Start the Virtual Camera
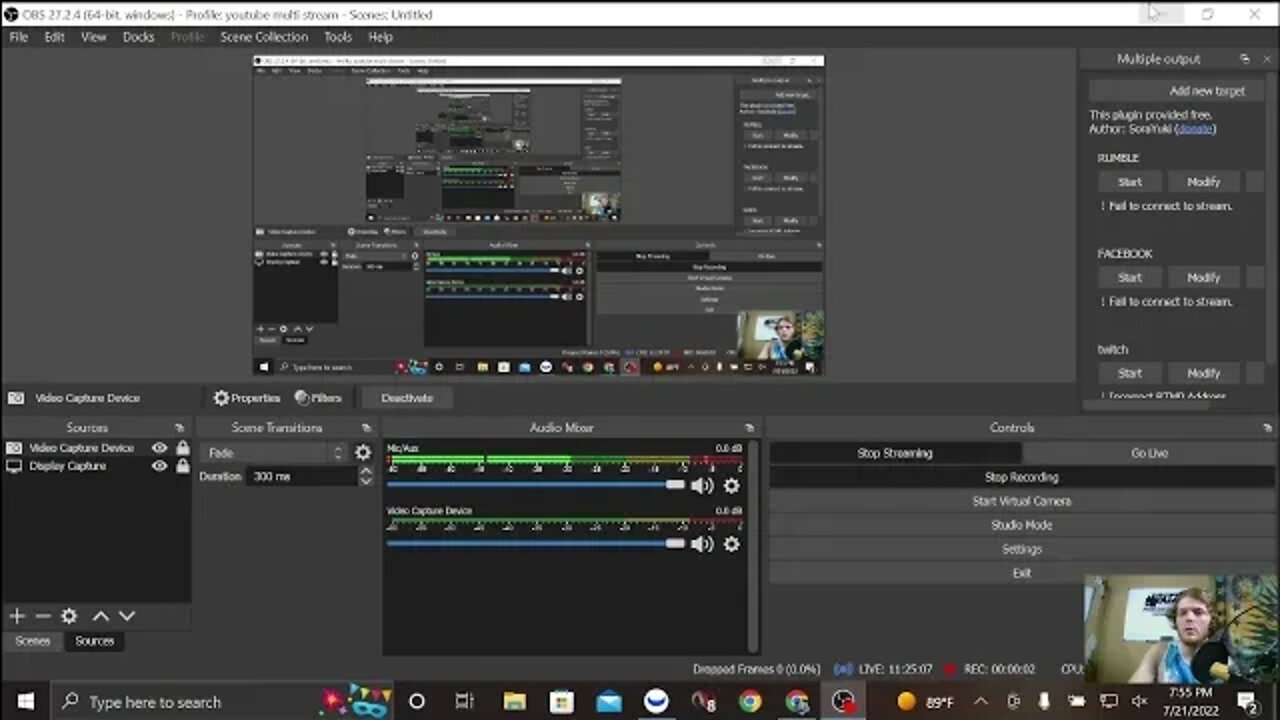Screen dimensions: 1280x720 [1021, 501]
